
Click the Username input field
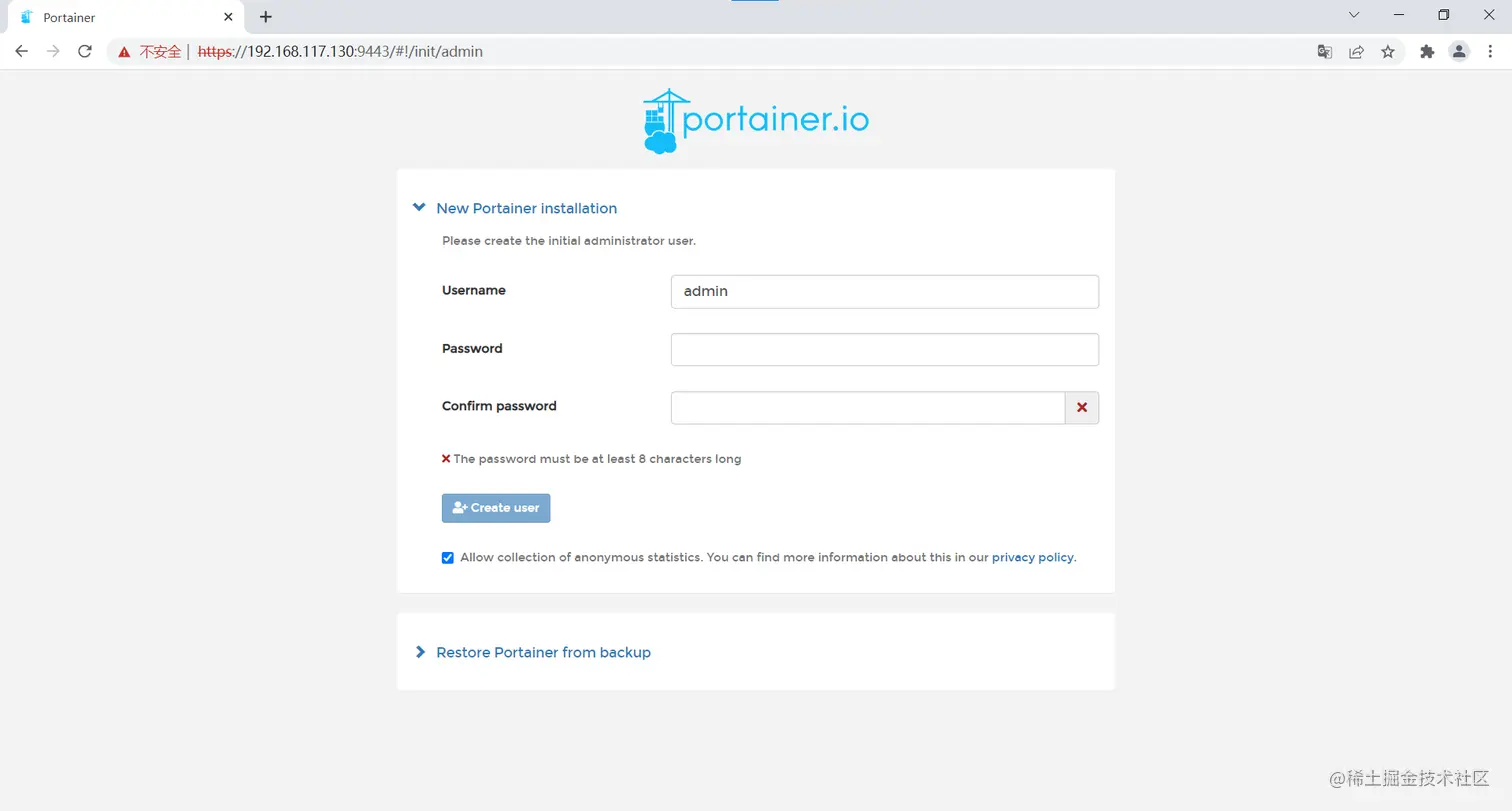click(885, 292)
